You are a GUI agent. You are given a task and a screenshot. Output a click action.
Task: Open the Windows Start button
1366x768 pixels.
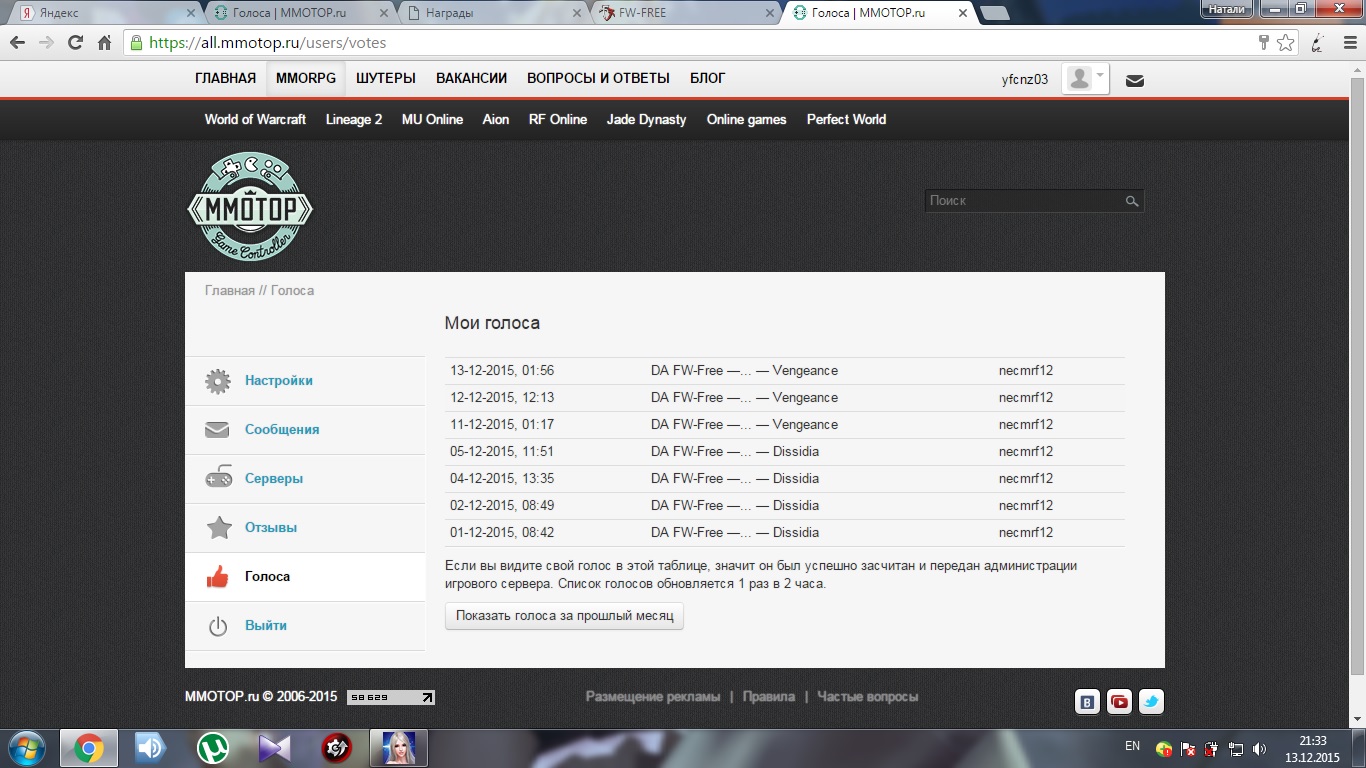(x=26, y=748)
